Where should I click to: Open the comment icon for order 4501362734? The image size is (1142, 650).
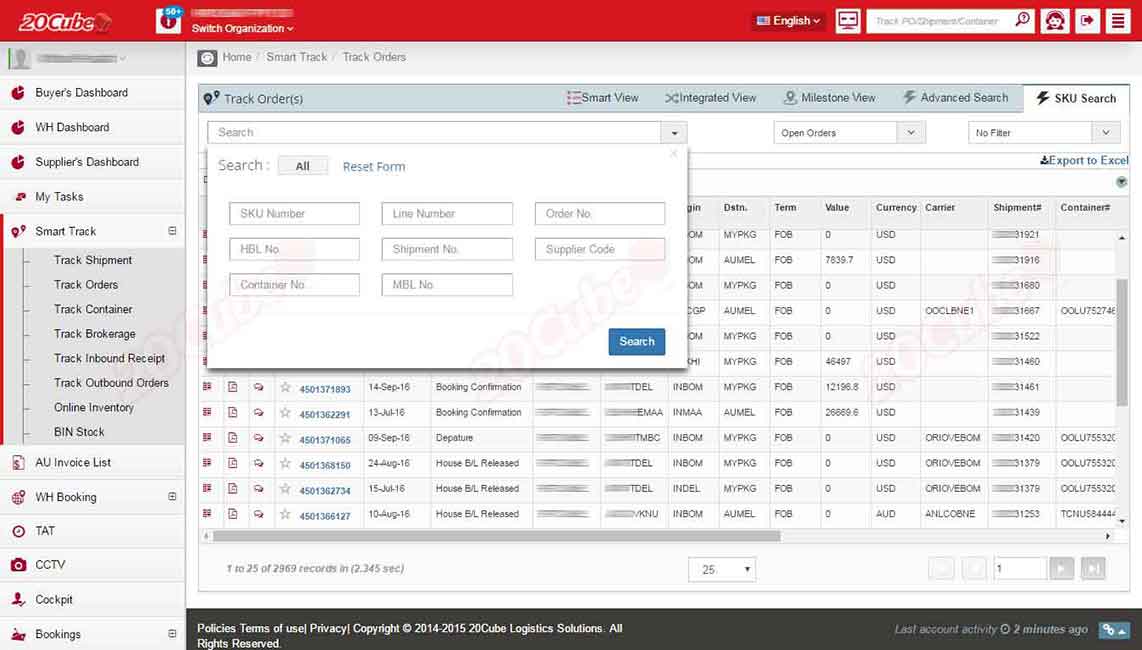pos(259,488)
